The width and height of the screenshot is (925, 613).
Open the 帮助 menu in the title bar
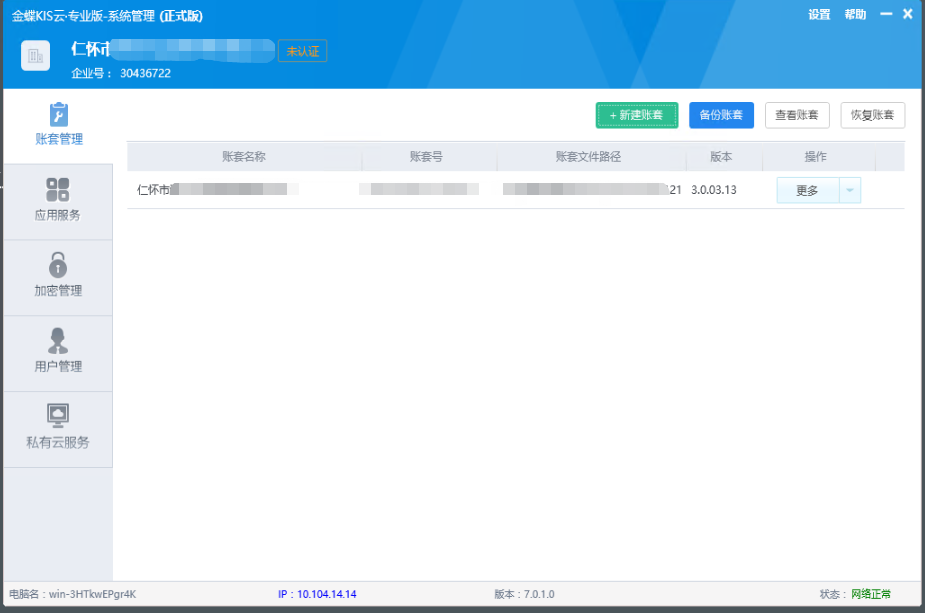click(x=855, y=14)
